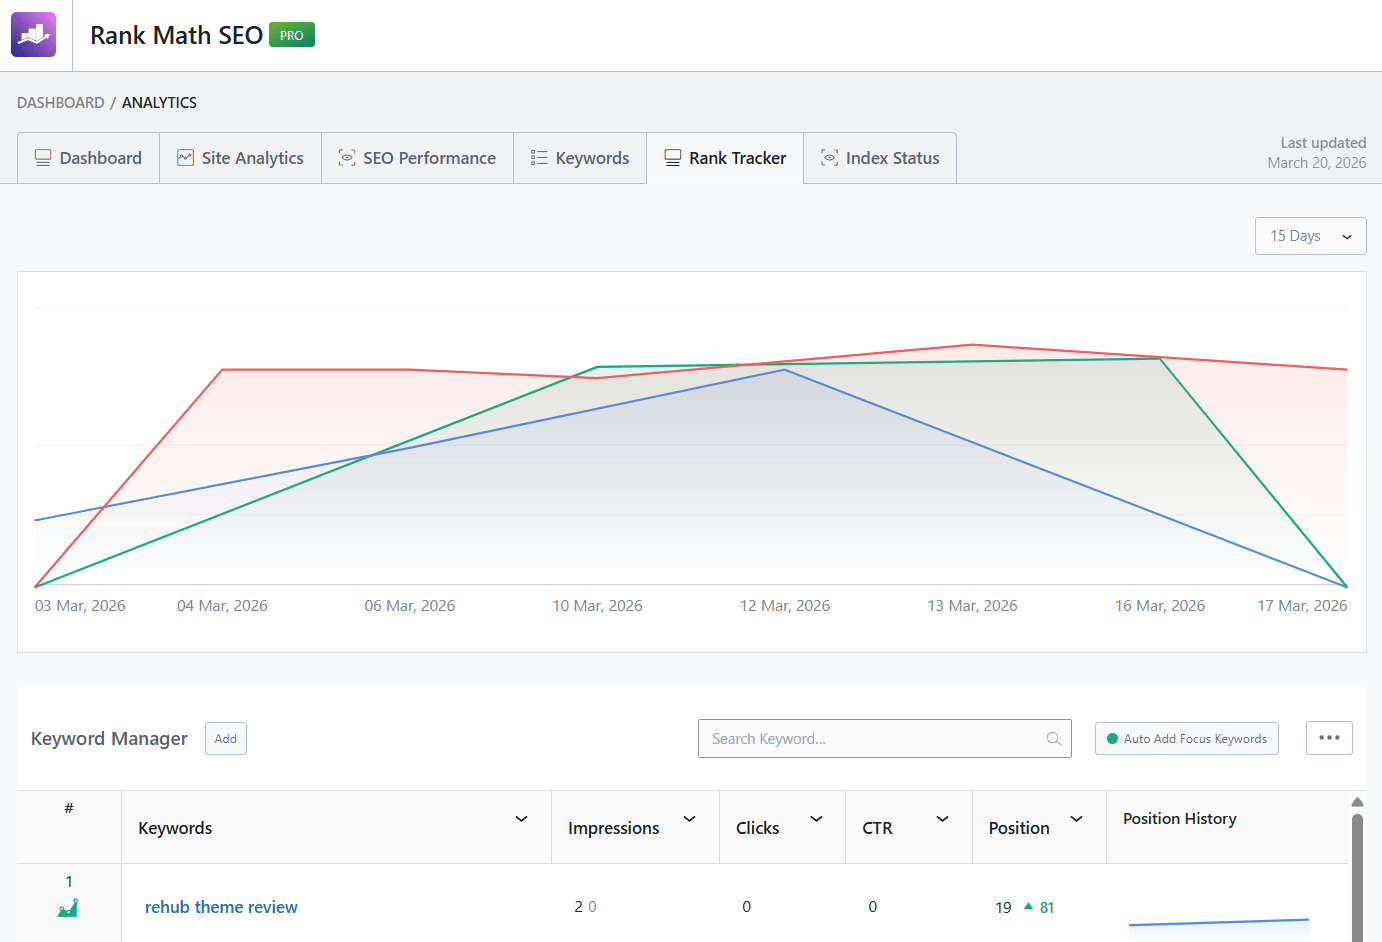Click the Index Status eye icon

click(x=829, y=158)
